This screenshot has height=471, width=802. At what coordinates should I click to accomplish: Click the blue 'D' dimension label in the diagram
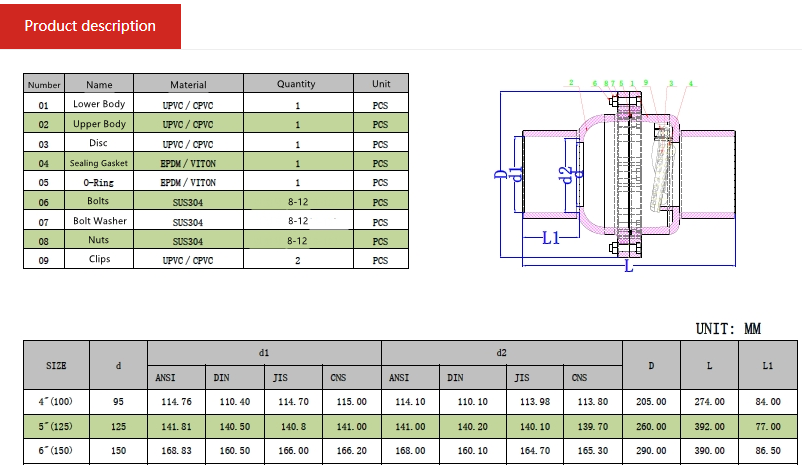coord(501,174)
